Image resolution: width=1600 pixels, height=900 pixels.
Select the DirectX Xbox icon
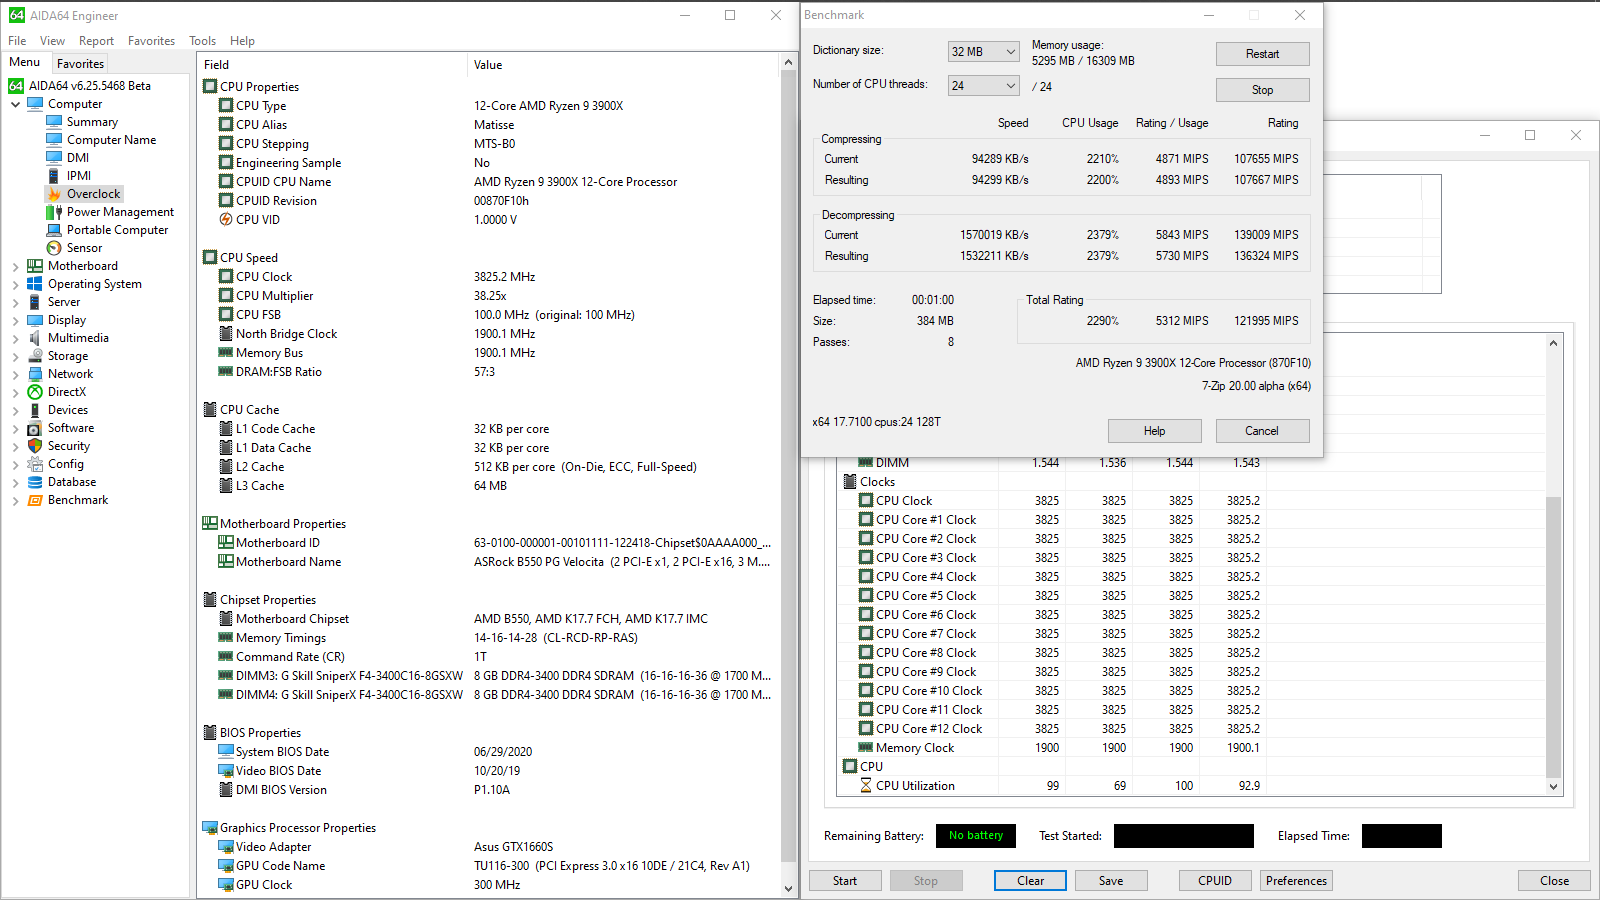35,392
